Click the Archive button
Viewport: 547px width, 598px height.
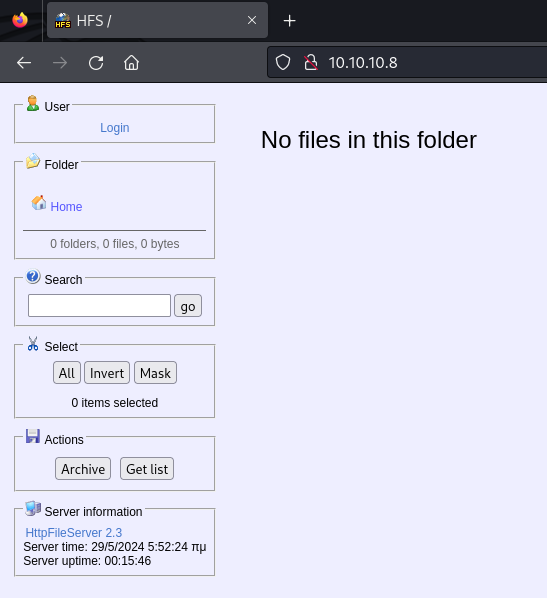pos(83,469)
